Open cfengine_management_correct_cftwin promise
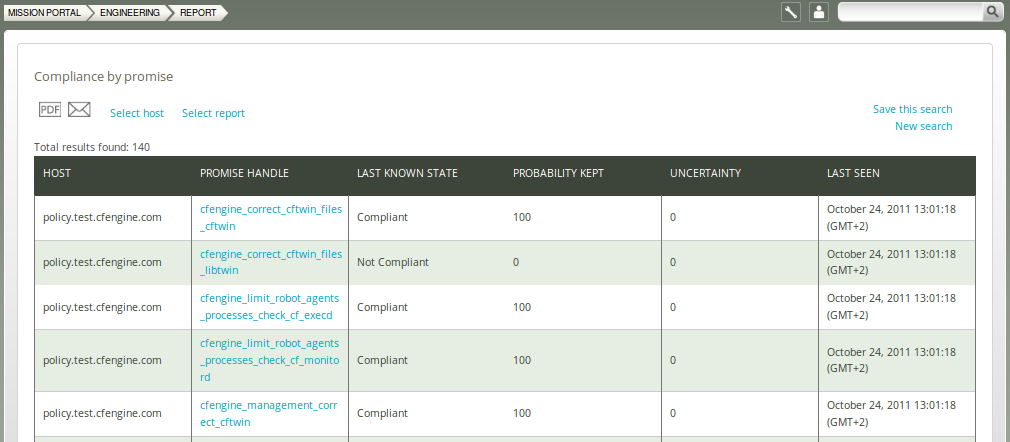 point(269,414)
